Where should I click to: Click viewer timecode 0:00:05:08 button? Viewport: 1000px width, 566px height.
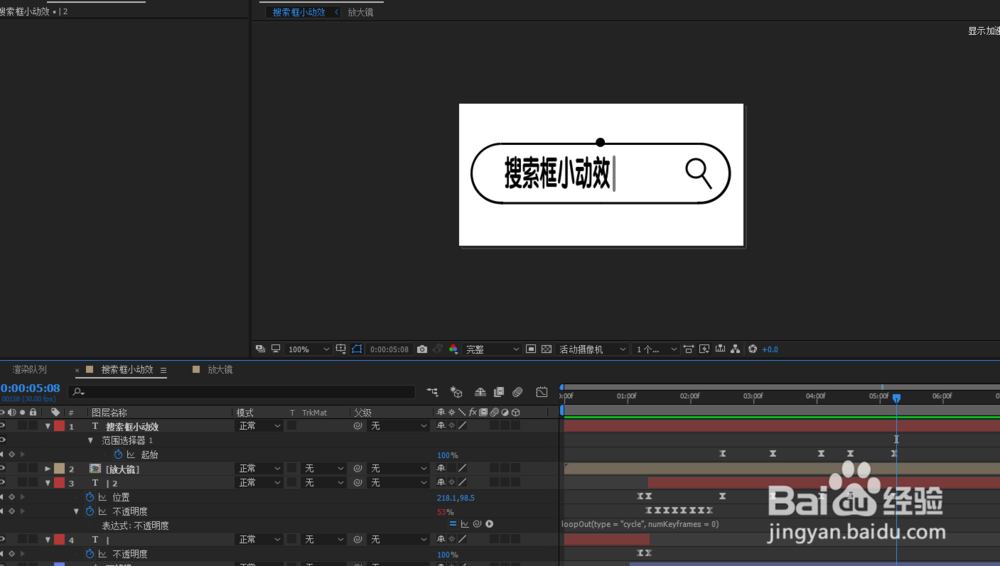389,349
